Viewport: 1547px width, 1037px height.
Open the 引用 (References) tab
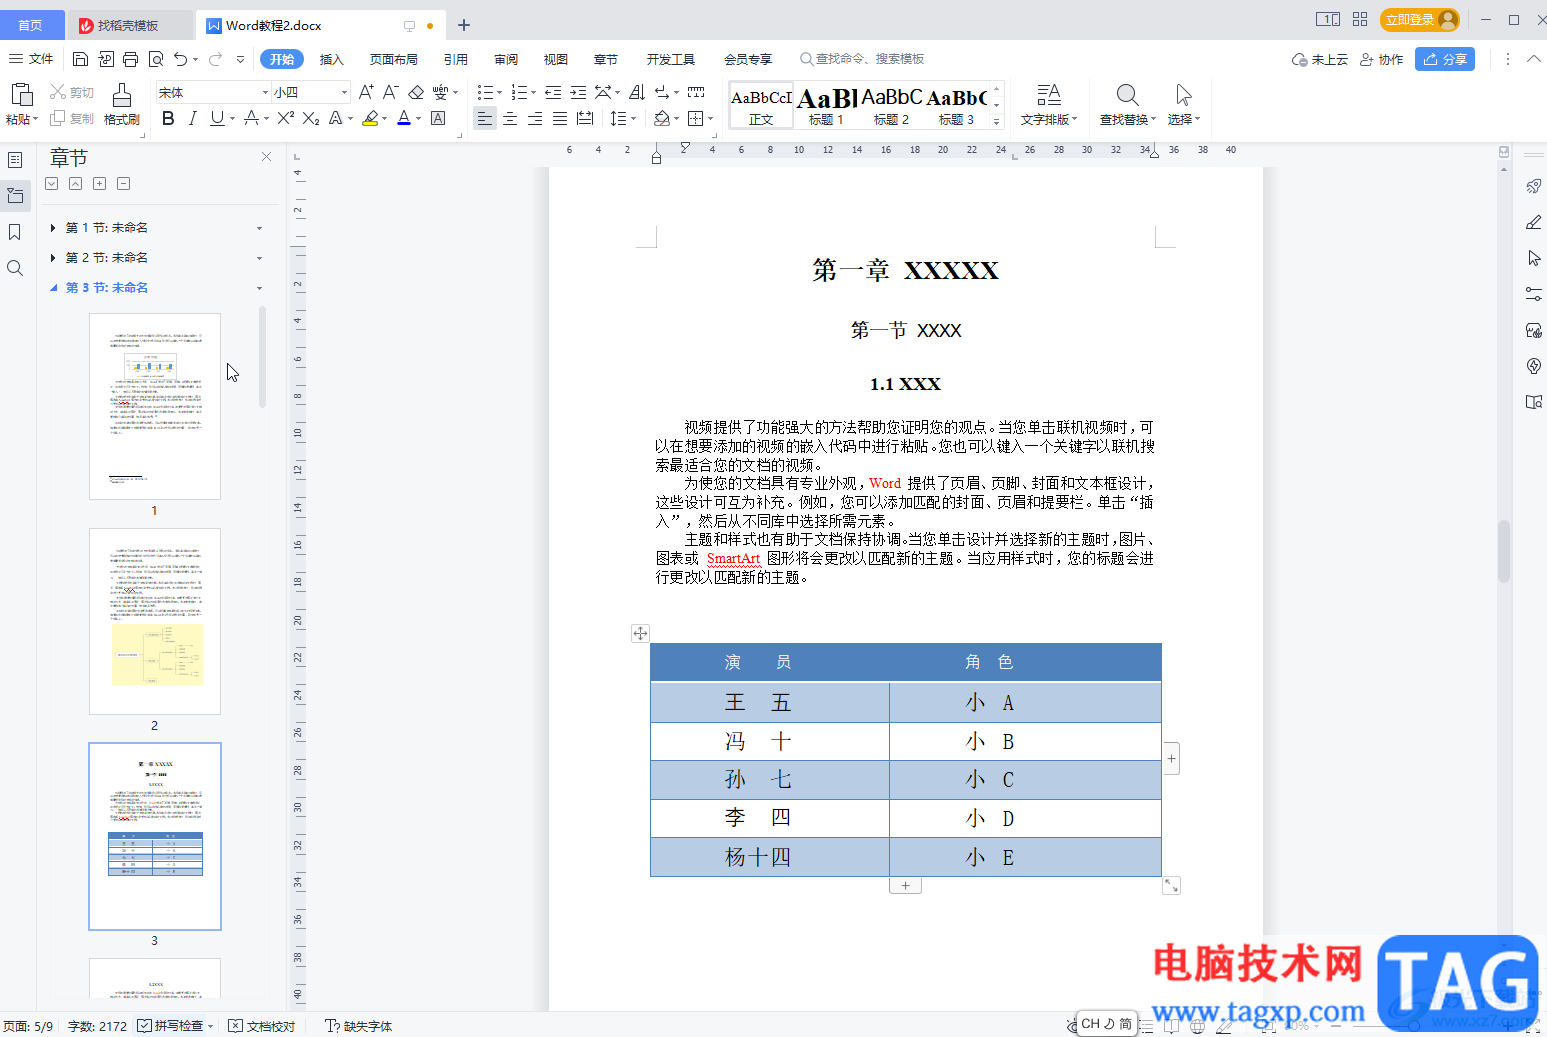456,59
